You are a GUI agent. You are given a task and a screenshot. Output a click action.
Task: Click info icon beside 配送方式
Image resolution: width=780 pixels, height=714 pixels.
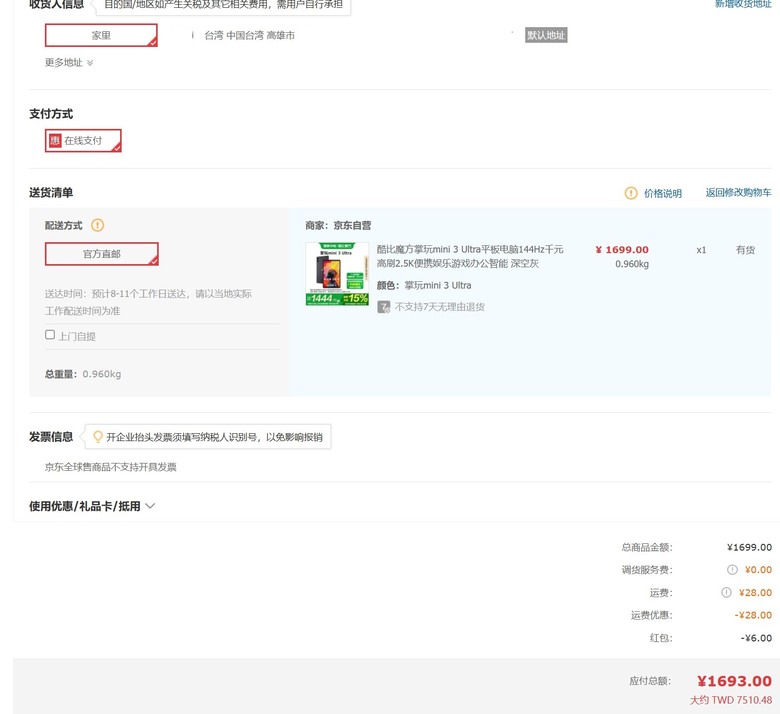click(x=98, y=225)
